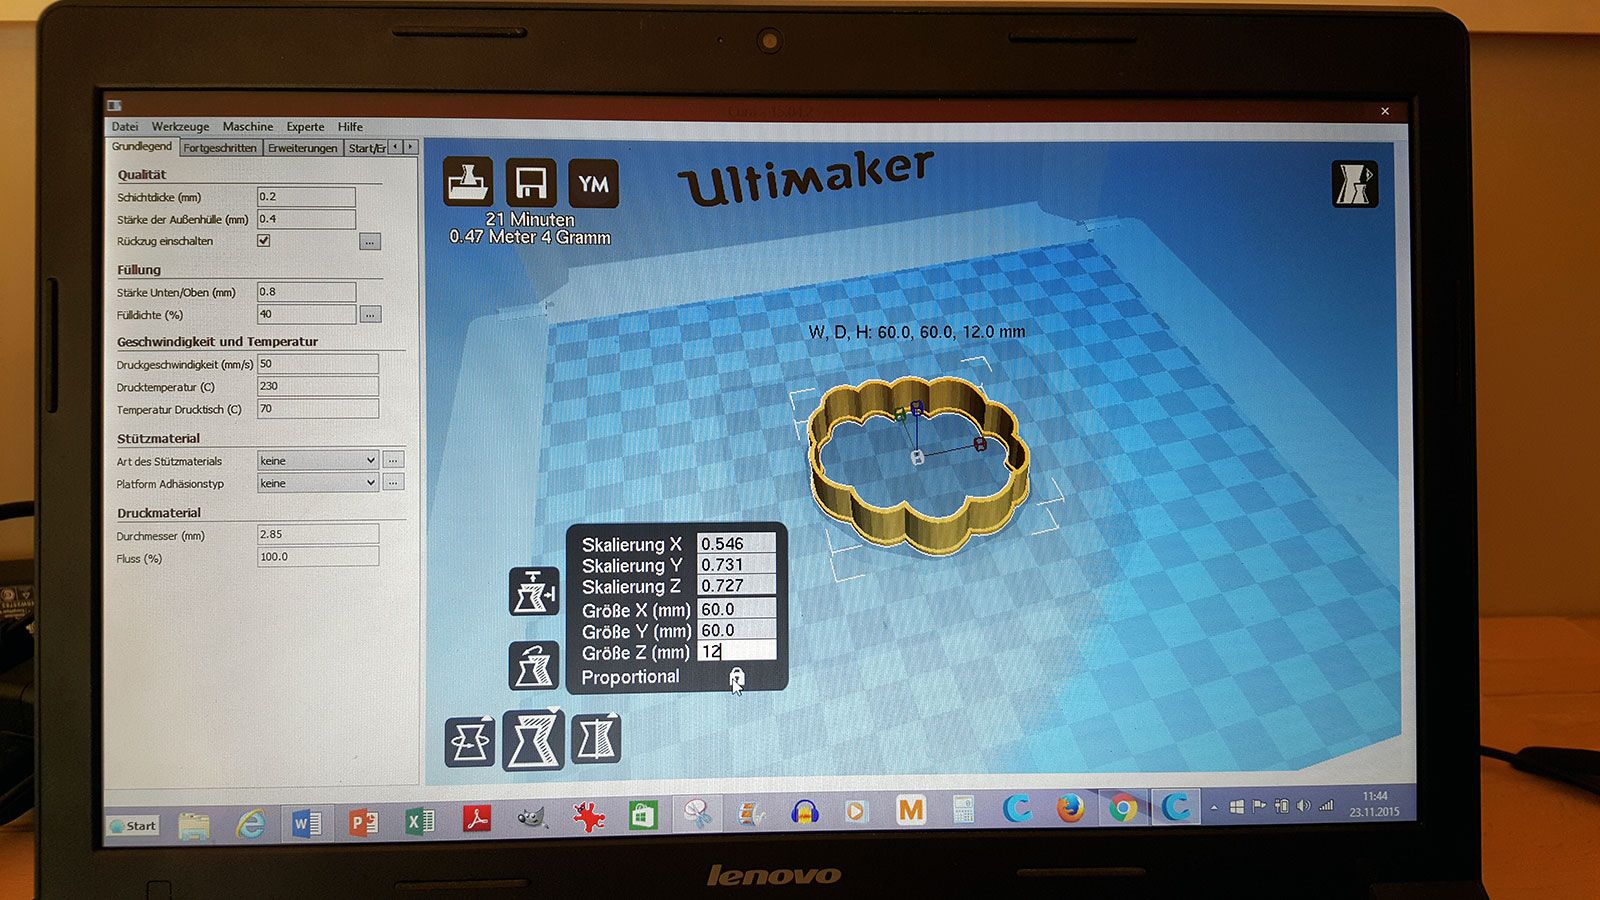Click the Drucktemperatur input field
The image size is (1600, 900).
pyautogui.click(x=318, y=386)
